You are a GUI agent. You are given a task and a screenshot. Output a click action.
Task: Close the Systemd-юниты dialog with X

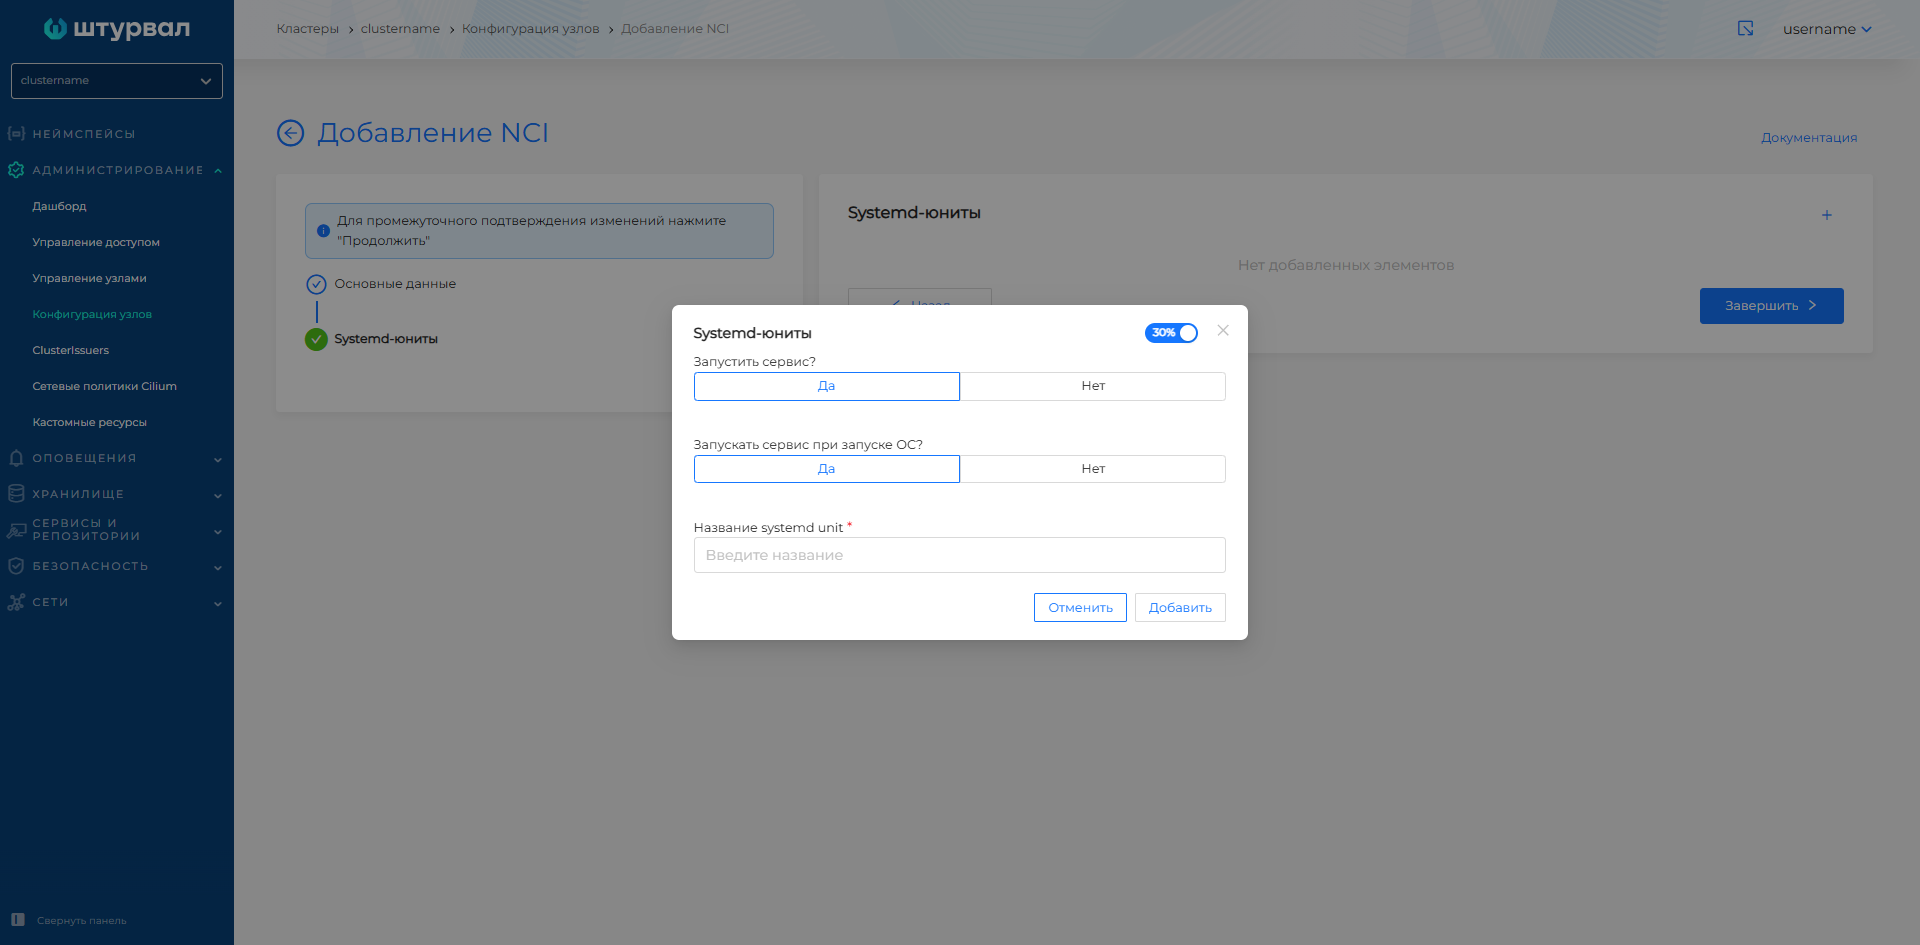(1222, 331)
